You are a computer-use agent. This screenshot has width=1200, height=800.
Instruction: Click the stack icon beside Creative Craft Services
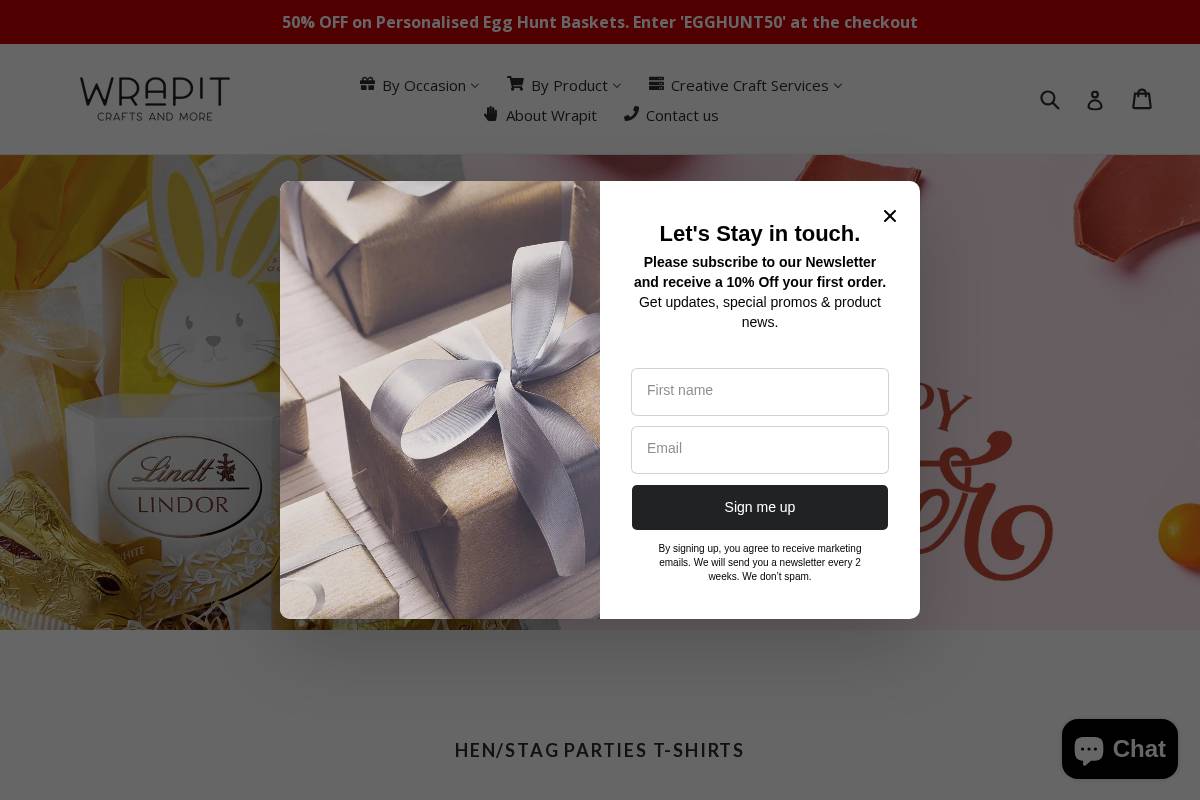click(656, 84)
